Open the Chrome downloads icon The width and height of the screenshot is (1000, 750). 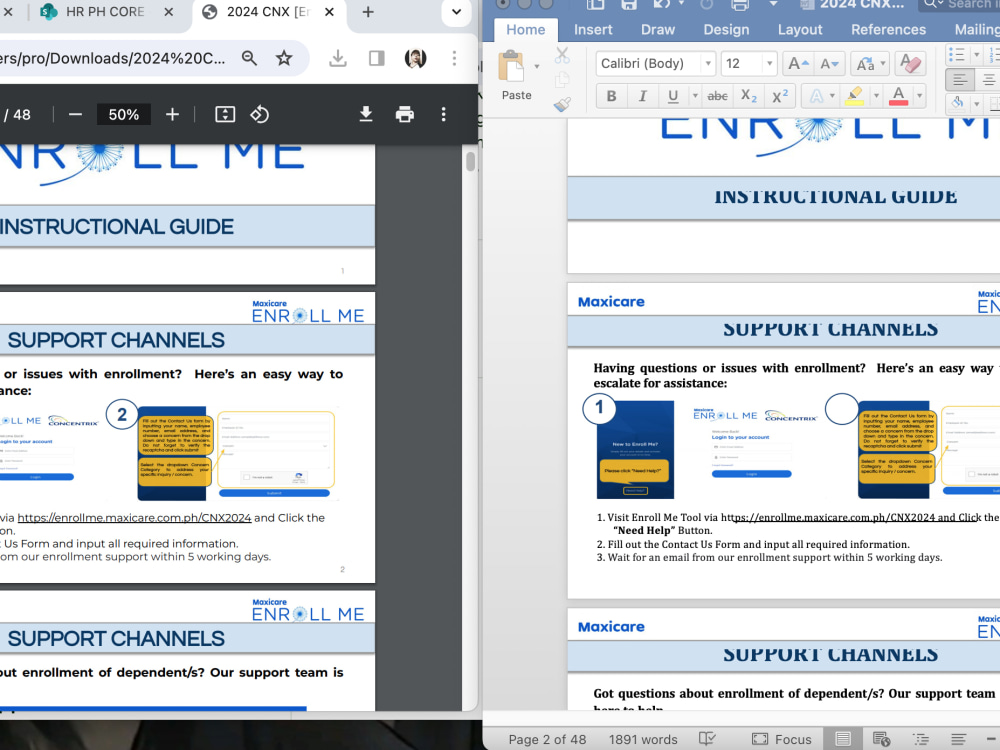338,59
